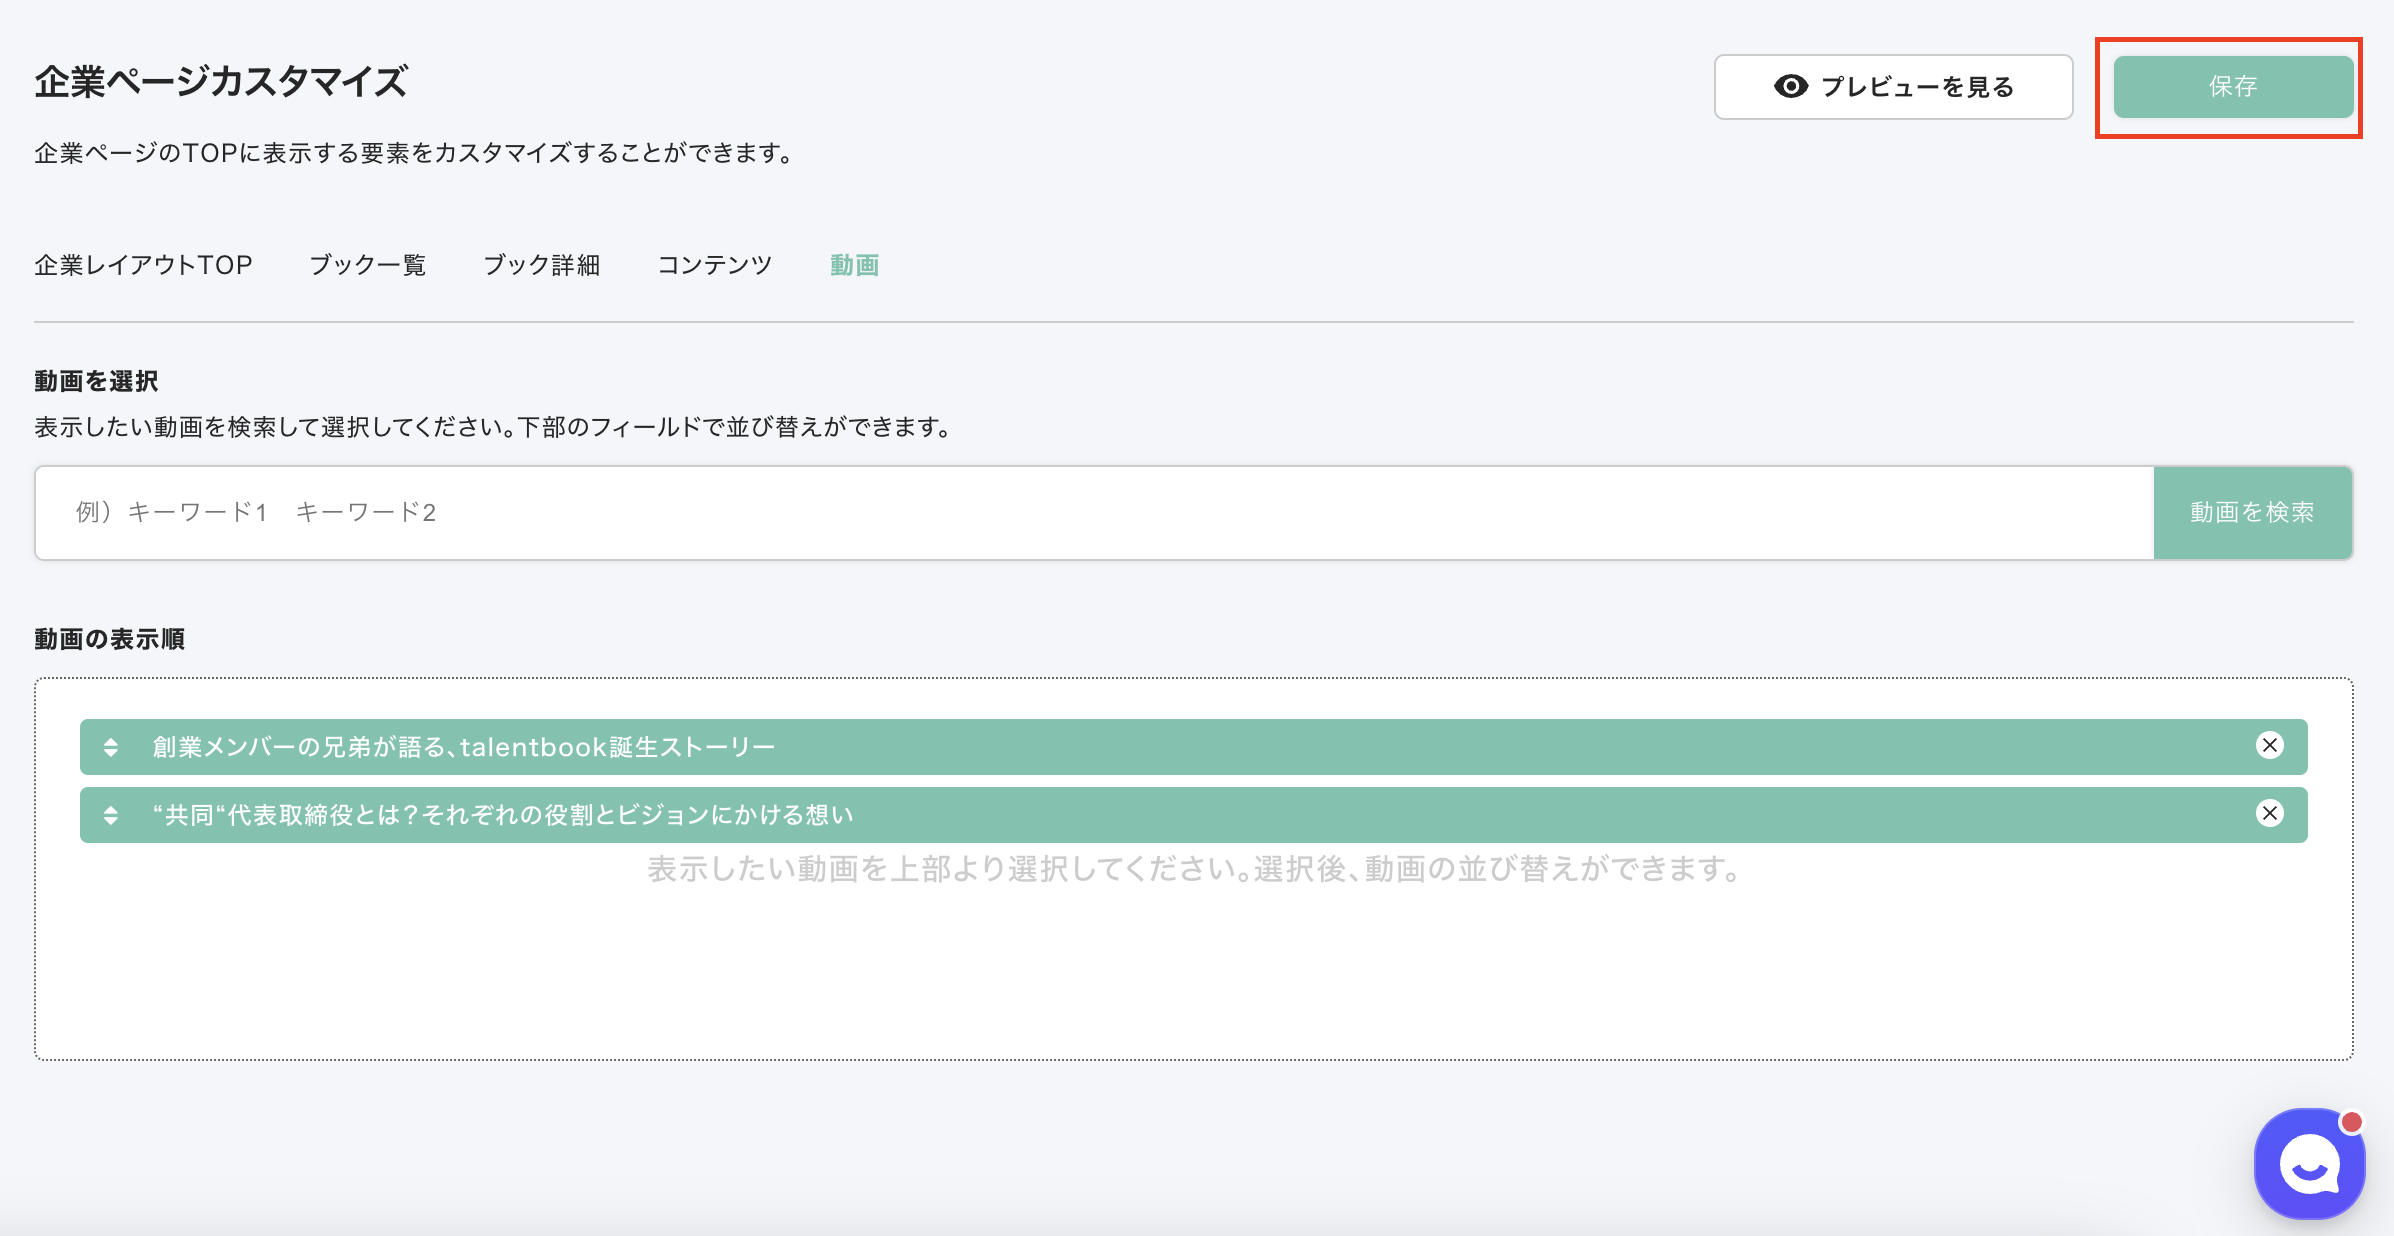Click the eye icon in preview button
This screenshot has height=1236, width=2394.
(x=1790, y=87)
